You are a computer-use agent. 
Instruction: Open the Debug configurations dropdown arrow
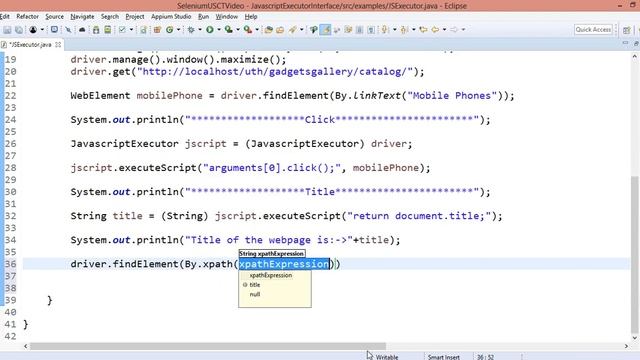(200, 30)
